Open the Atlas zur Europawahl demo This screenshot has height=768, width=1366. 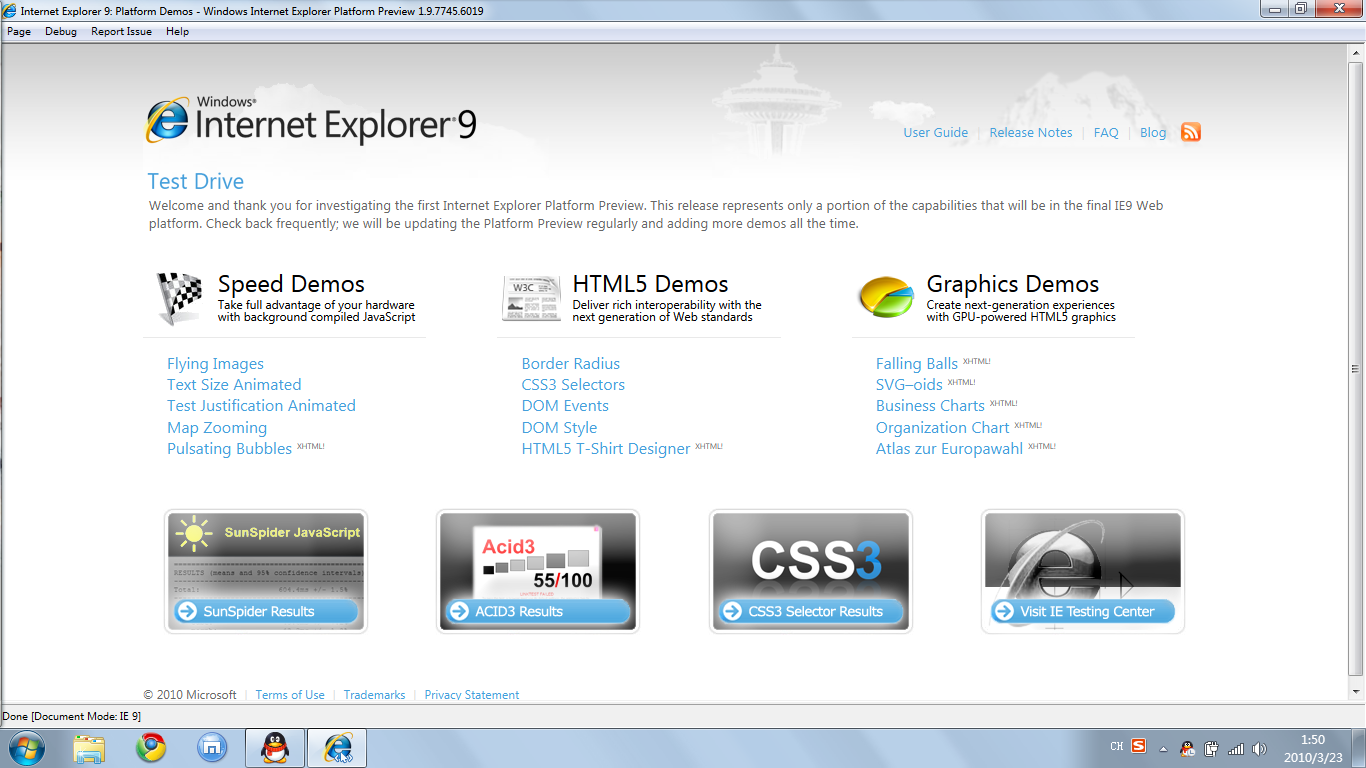coord(949,449)
